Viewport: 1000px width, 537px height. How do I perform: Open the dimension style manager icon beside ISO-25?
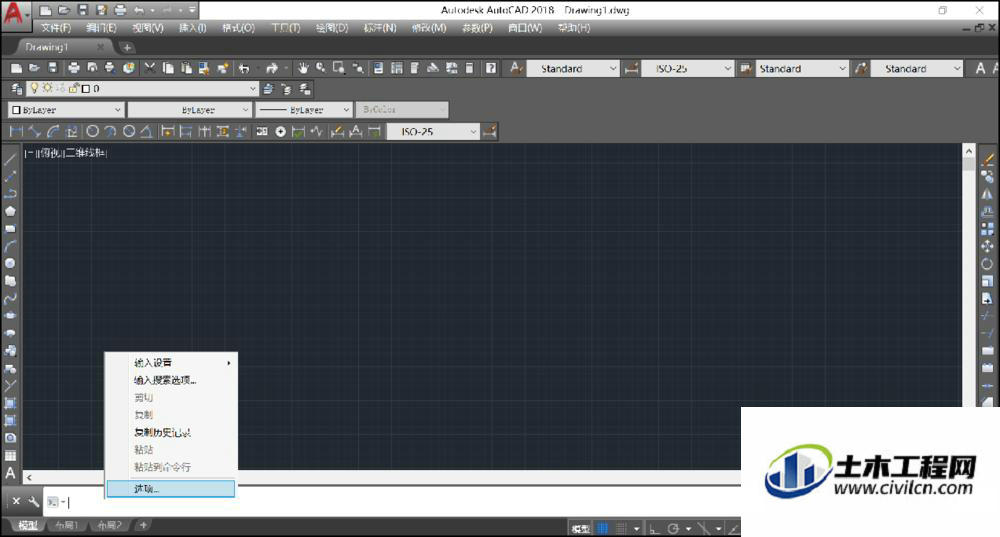(x=490, y=131)
